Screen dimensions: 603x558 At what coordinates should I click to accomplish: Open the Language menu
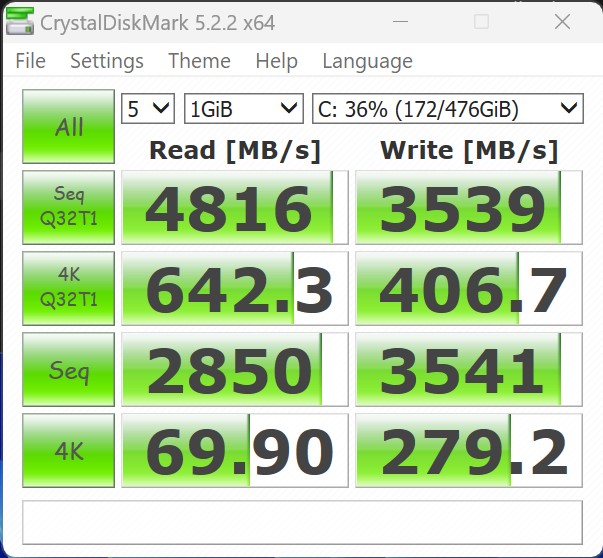click(367, 61)
